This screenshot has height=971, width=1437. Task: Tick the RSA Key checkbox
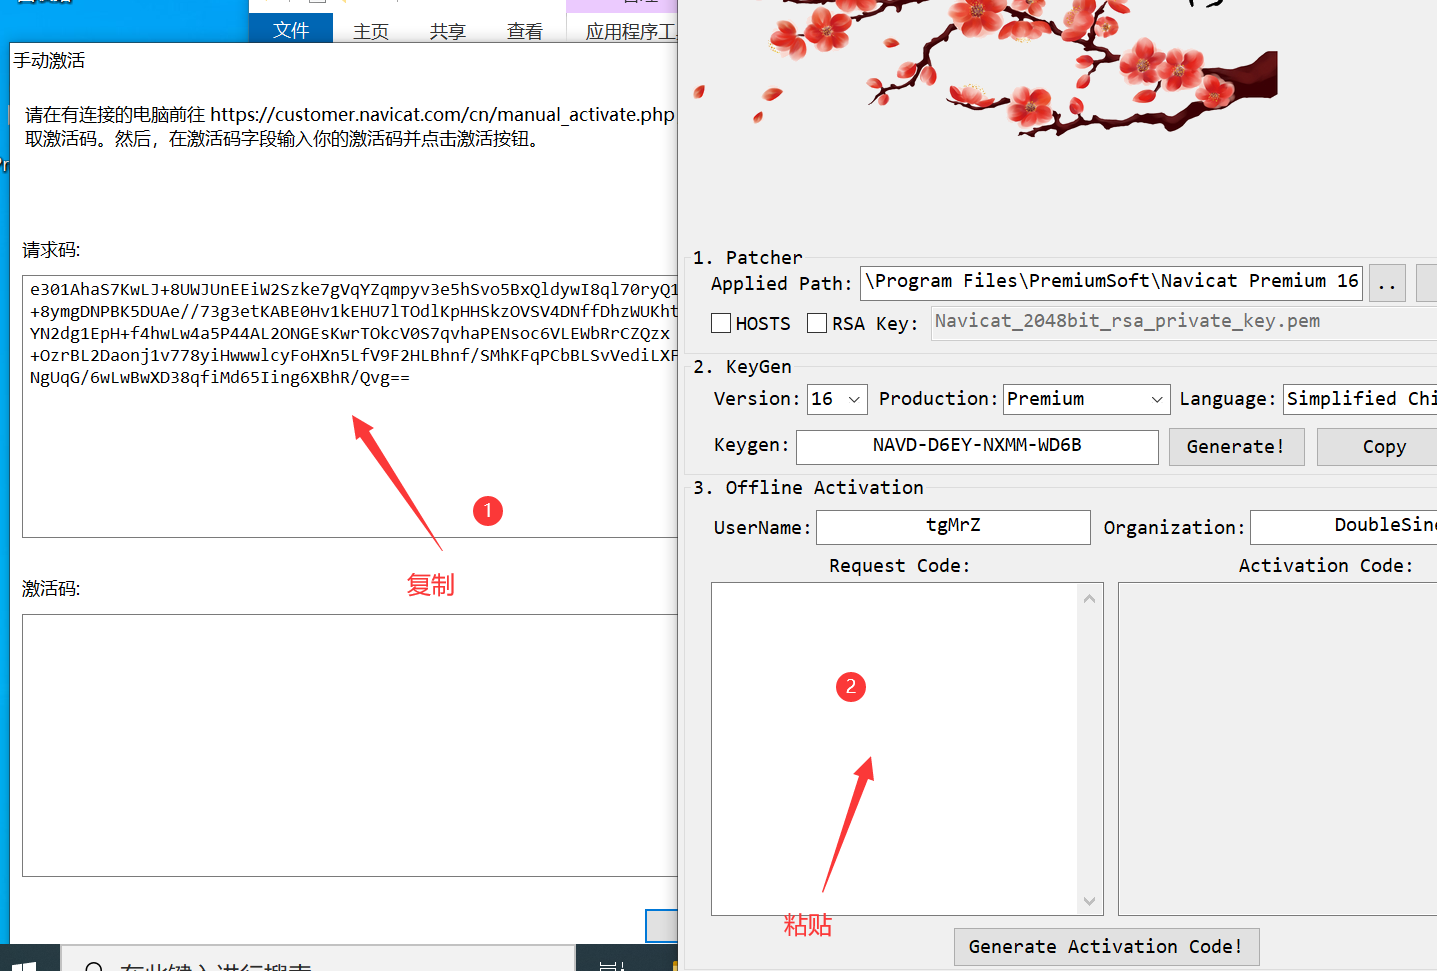[817, 323]
